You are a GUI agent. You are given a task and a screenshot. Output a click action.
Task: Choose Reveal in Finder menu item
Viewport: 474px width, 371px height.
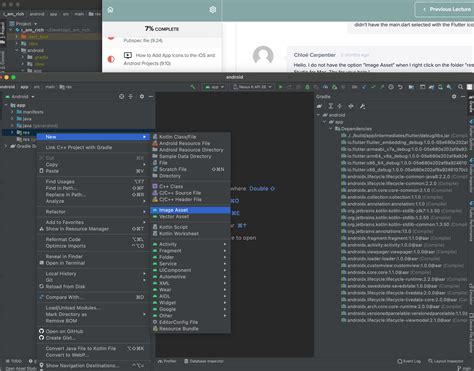click(93, 256)
